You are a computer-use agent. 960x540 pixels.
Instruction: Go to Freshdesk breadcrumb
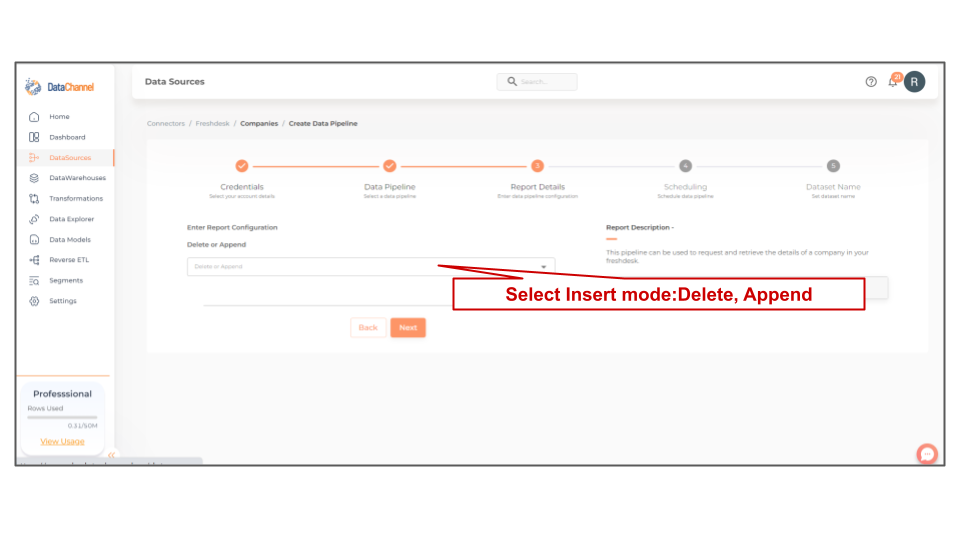212,124
